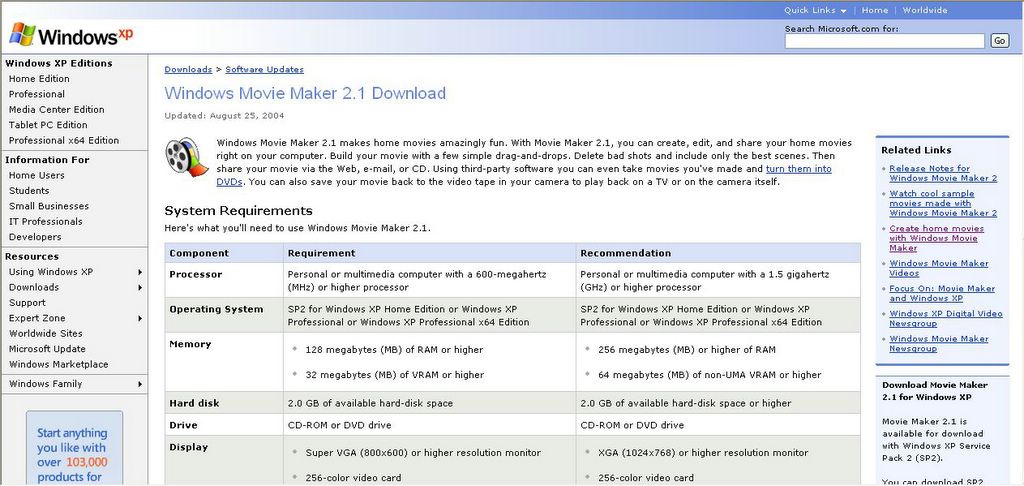Click the Windows XP logo
The height and width of the screenshot is (486, 1024).
click(x=70, y=35)
